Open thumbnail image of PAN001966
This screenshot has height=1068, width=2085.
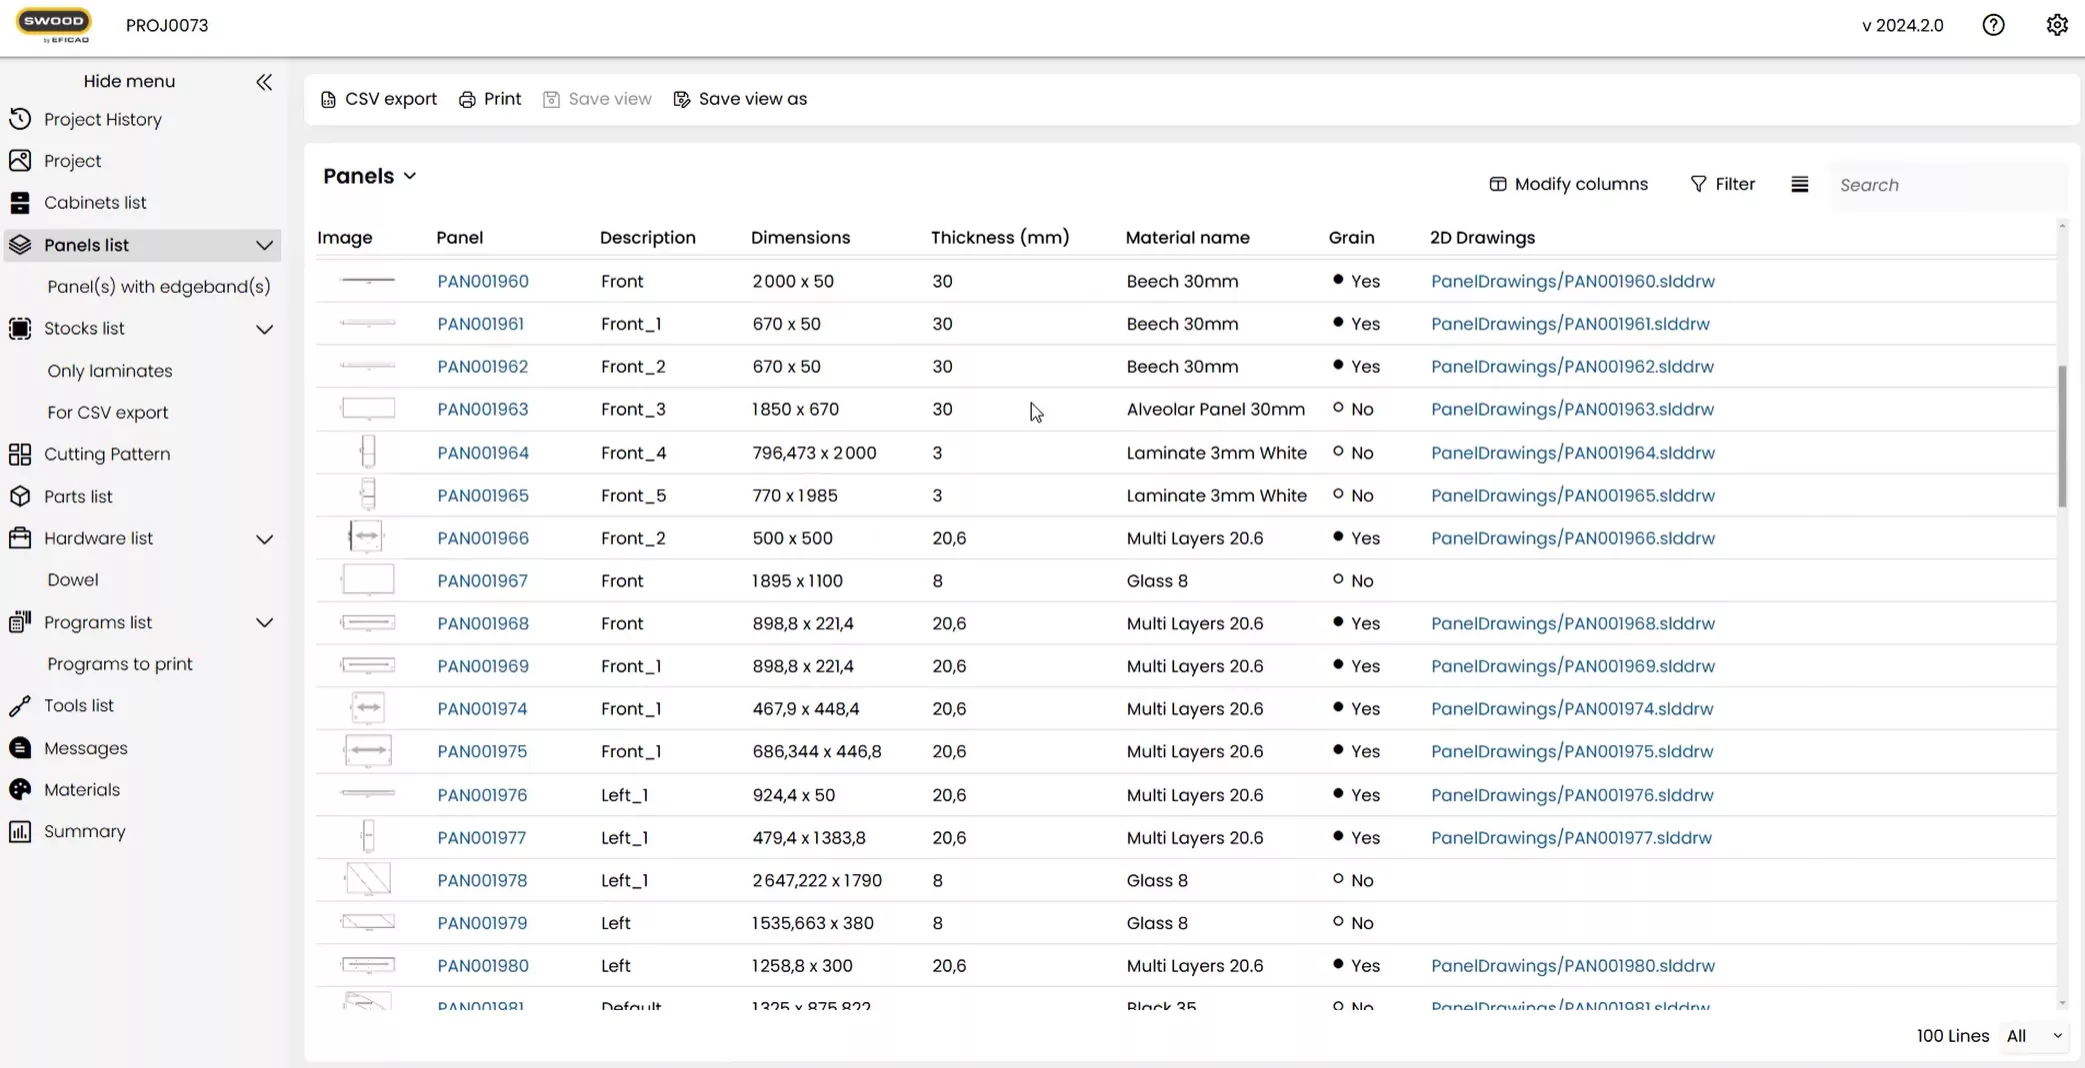coord(367,537)
